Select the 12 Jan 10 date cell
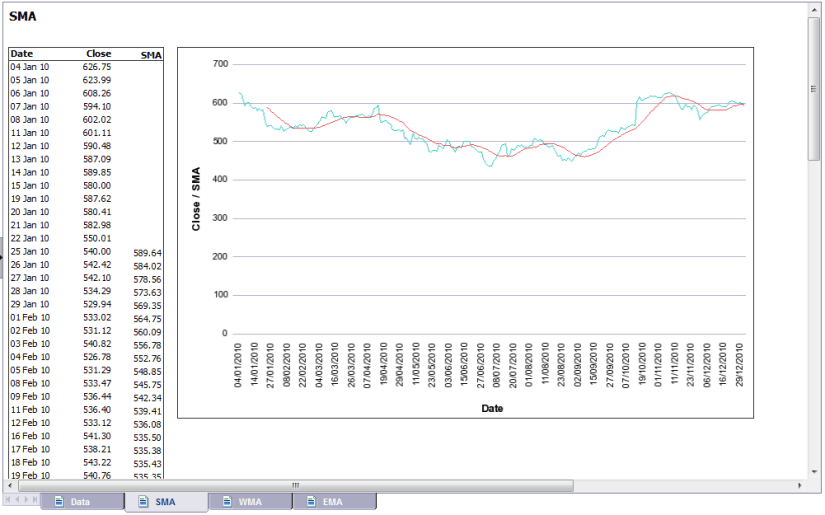 [x=30, y=146]
